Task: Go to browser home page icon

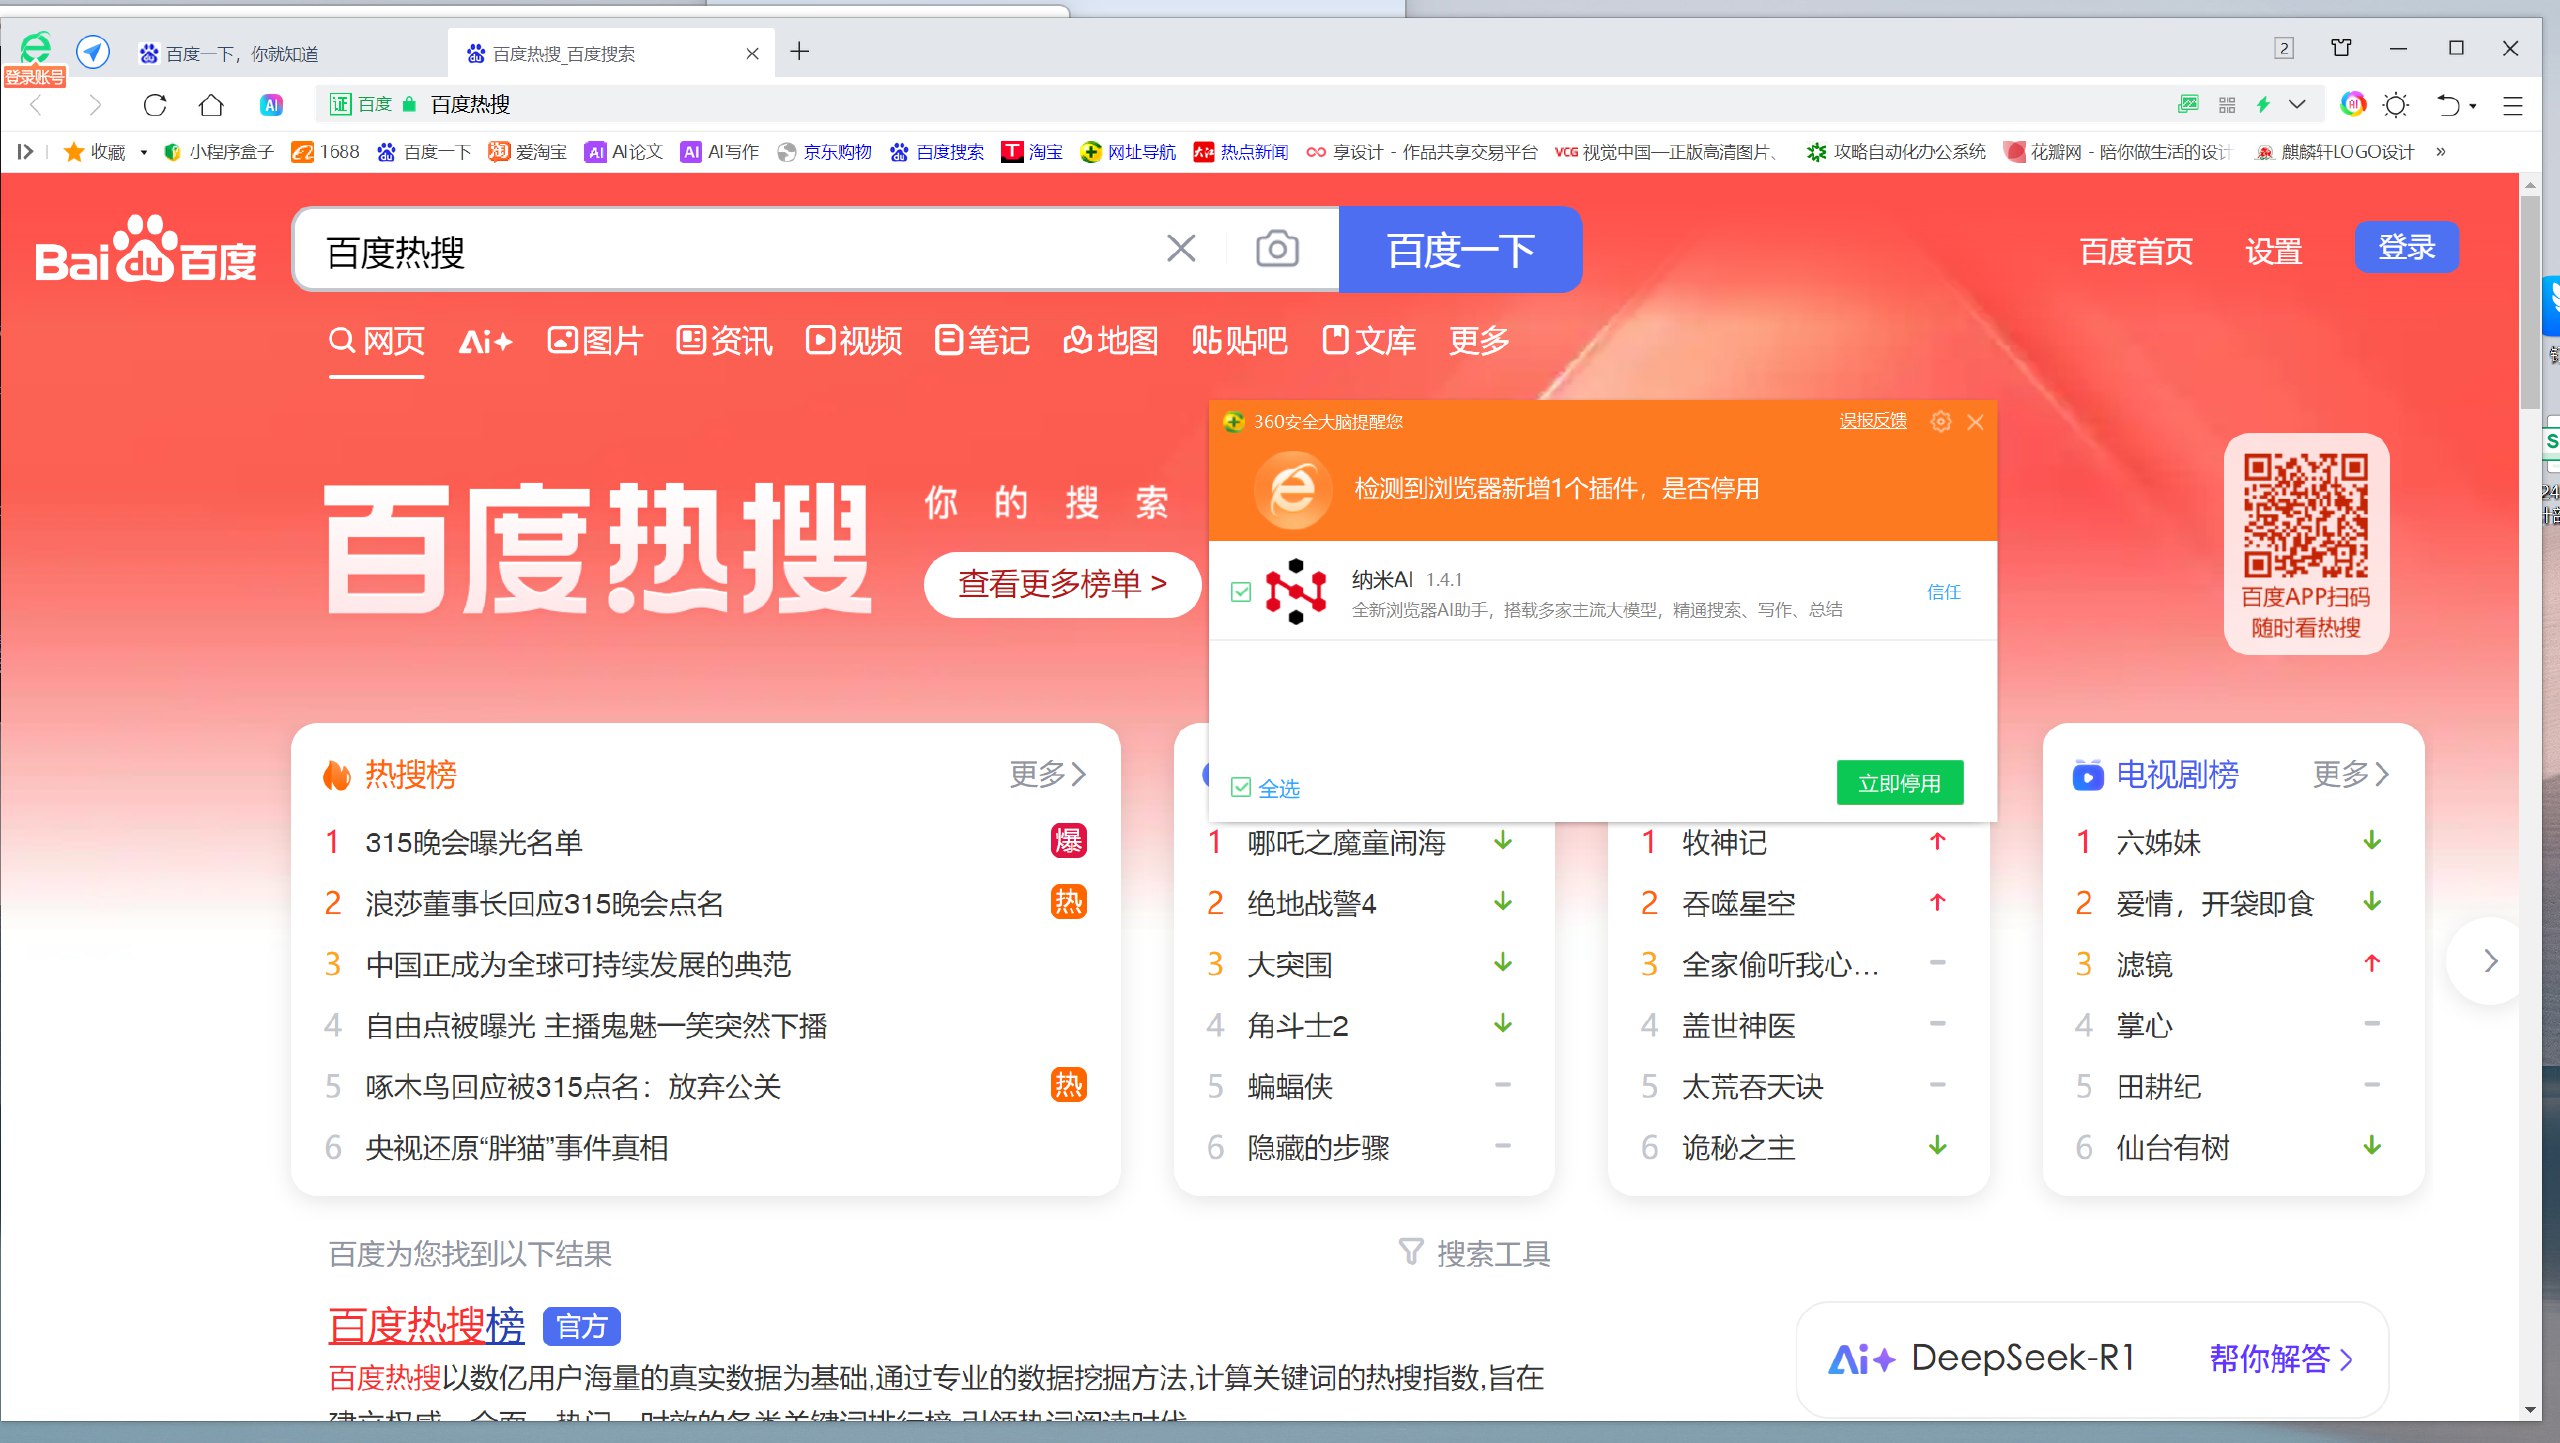Action: pyautogui.click(x=211, y=105)
